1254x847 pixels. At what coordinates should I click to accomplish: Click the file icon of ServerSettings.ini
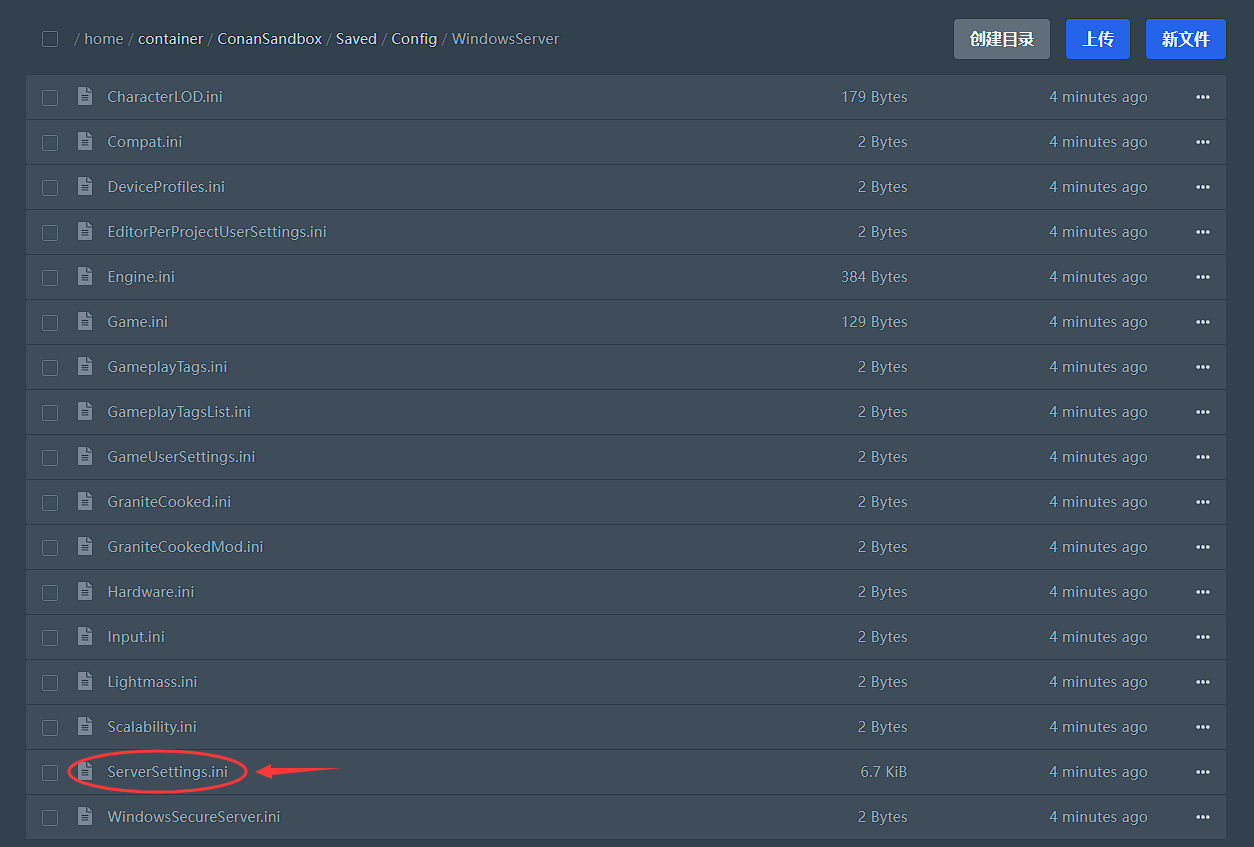pyautogui.click(x=85, y=771)
